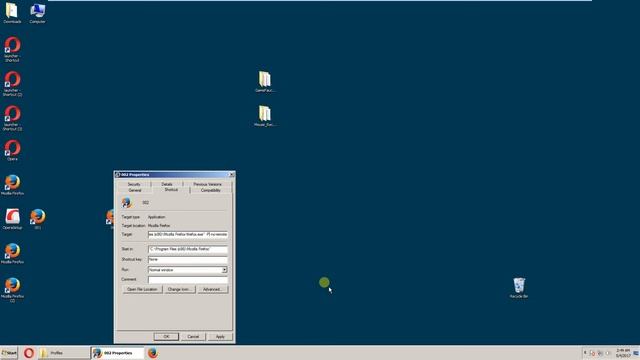Open the Start menu
Image resolution: width=640 pixels, height=360 pixels.
pos(9,353)
